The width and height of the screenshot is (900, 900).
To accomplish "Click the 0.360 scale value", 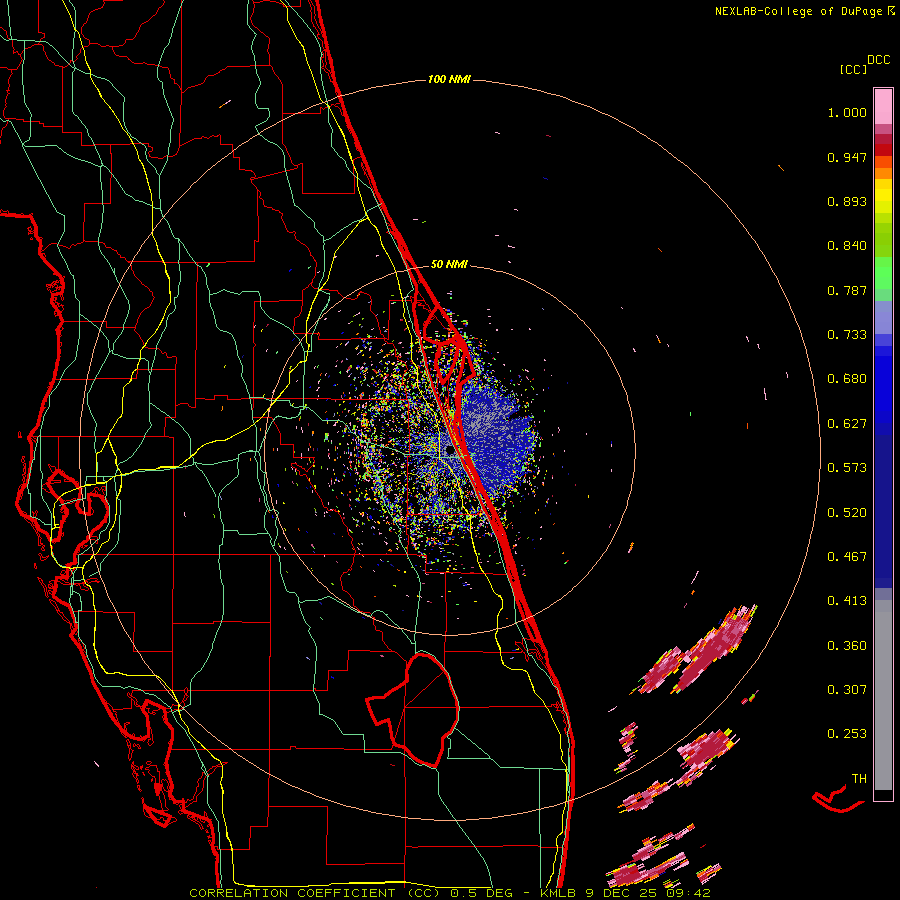I will click(x=847, y=646).
